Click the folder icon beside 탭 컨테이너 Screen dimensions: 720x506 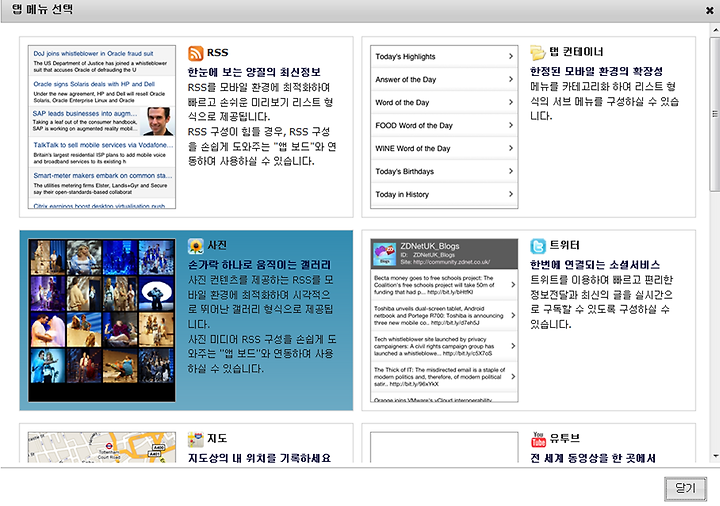[x=538, y=52]
